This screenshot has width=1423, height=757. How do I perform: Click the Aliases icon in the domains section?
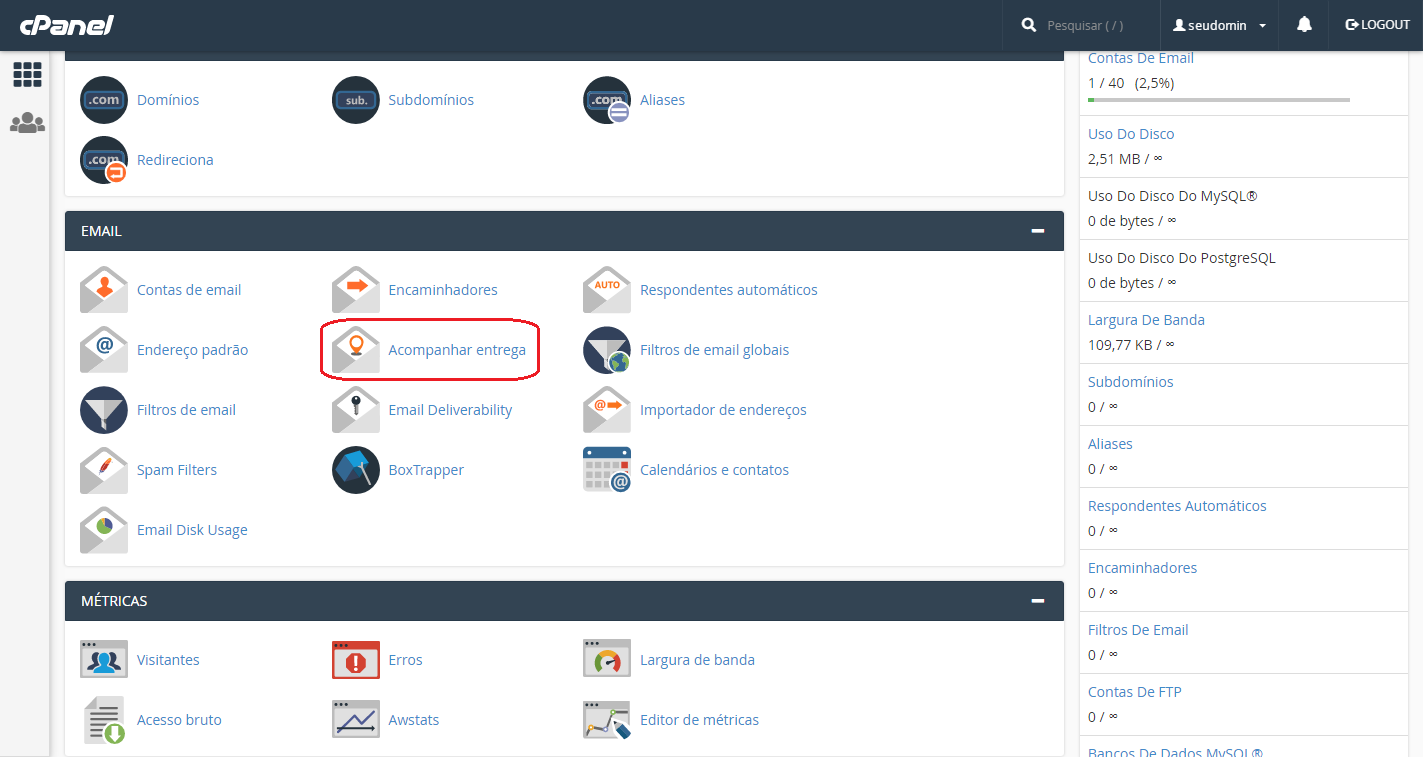[x=607, y=100]
